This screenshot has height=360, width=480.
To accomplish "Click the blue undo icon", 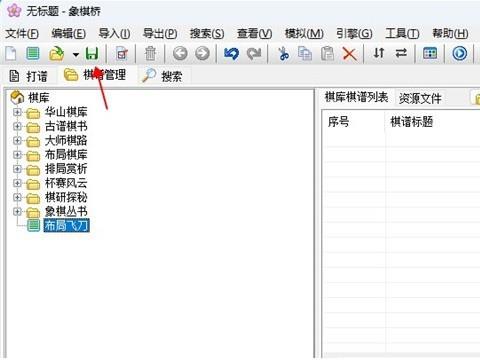I will tap(231, 53).
